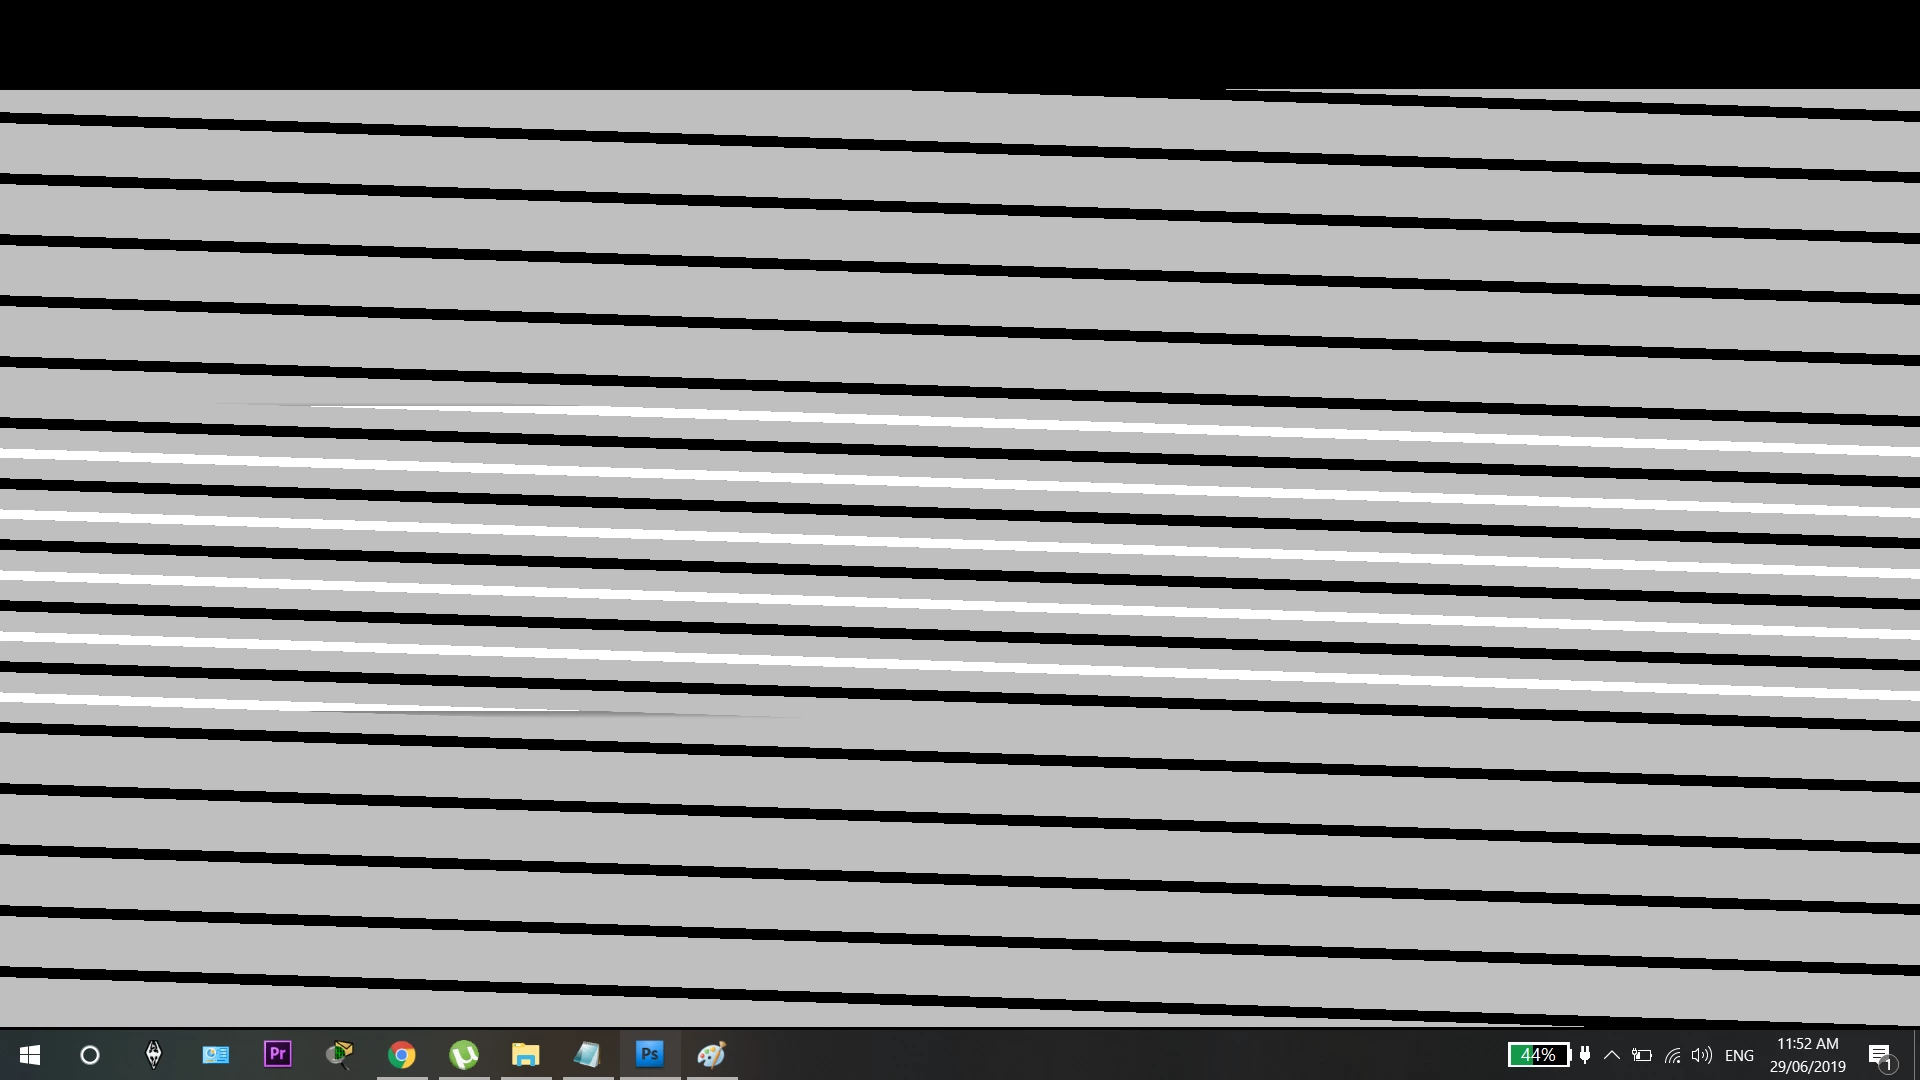
Task: Open the Paint palette taskbar icon
Action: tap(712, 1055)
